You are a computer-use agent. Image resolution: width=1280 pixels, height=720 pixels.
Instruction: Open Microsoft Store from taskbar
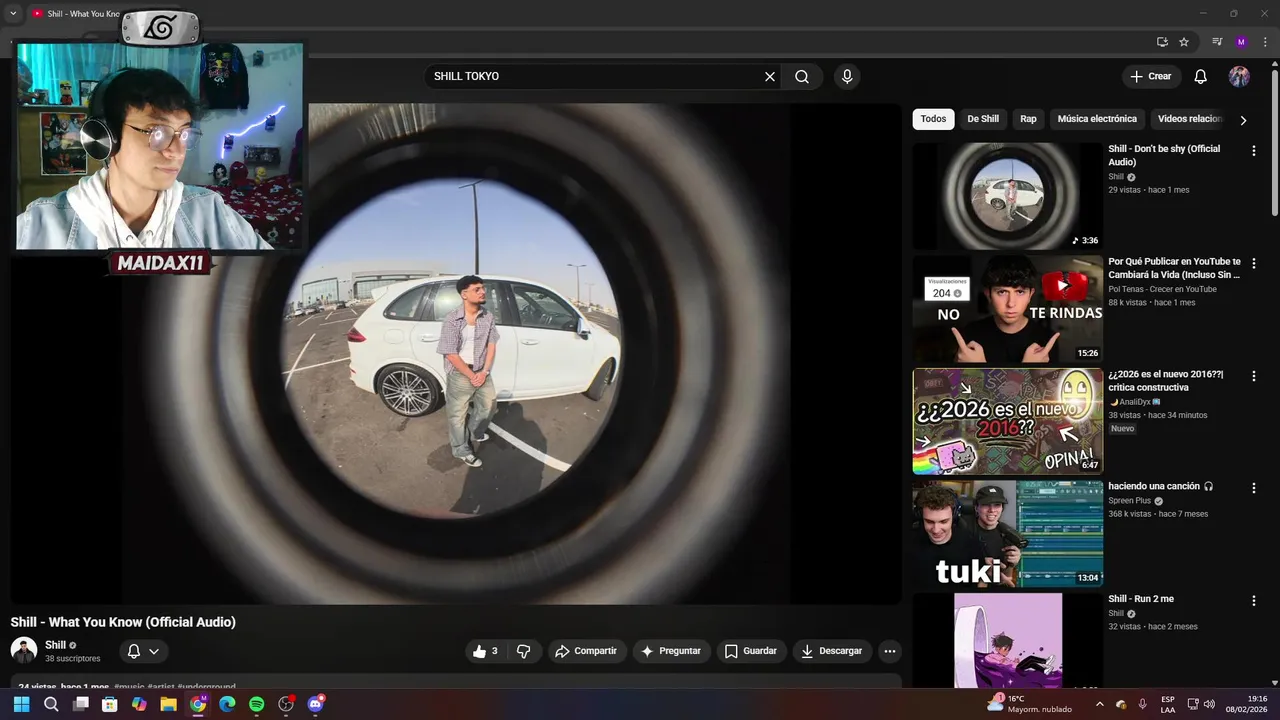point(110,704)
